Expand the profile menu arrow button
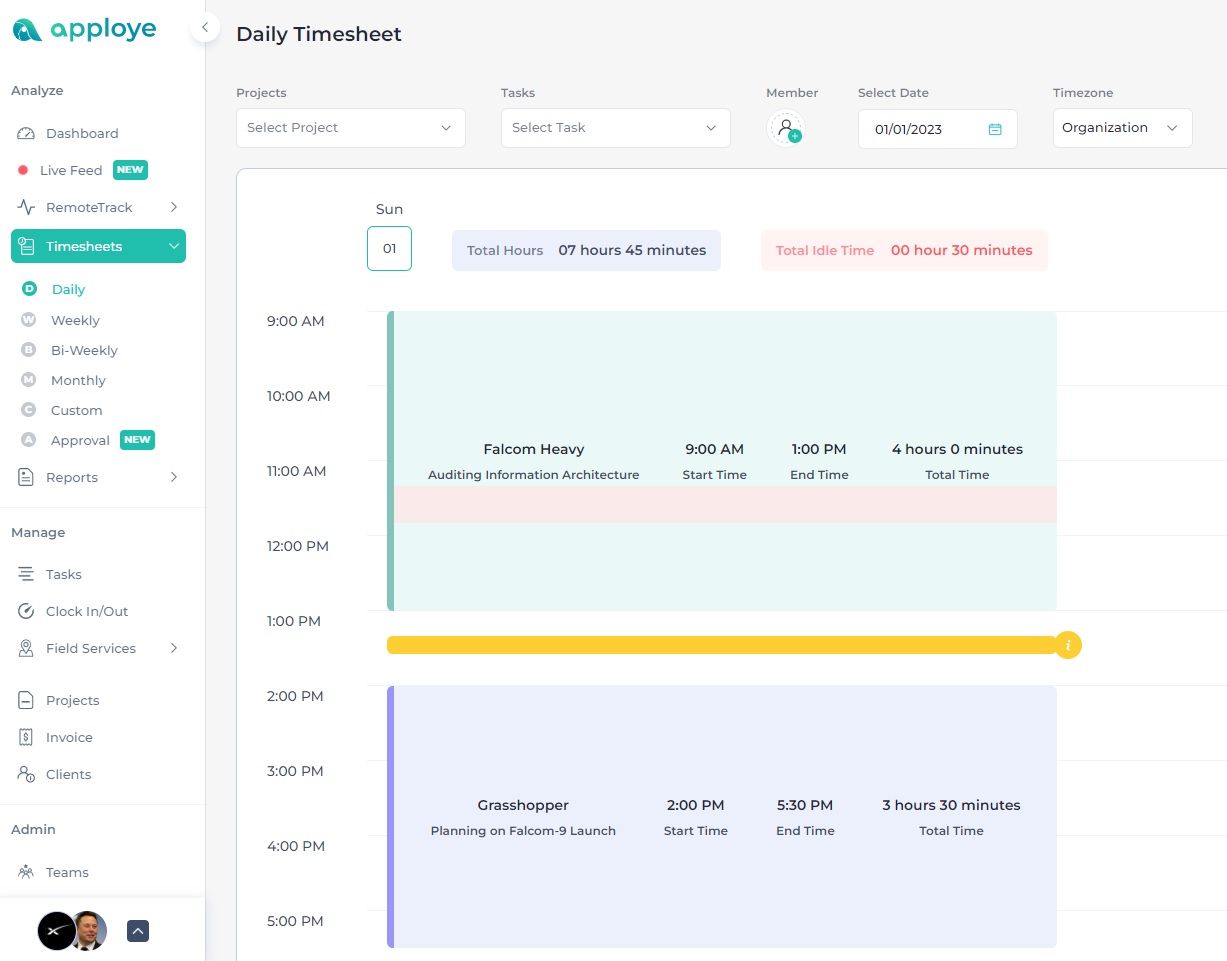The width and height of the screenshot is (1227, 961). (138, 931)
